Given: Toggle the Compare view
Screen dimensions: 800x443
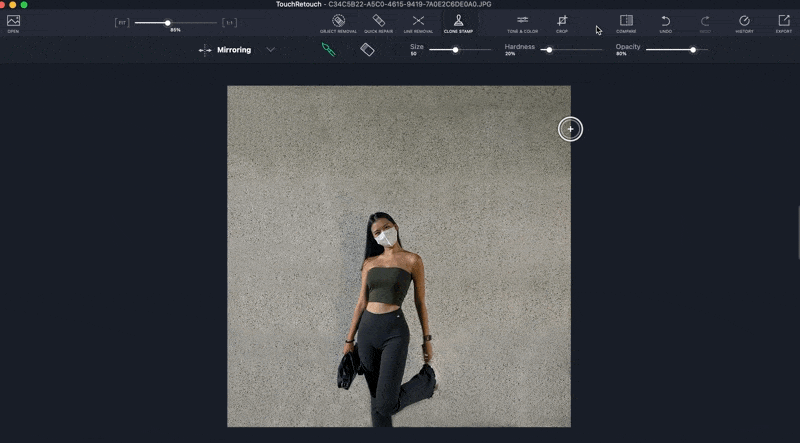Looking at the screenshot, I should point(626,23).
